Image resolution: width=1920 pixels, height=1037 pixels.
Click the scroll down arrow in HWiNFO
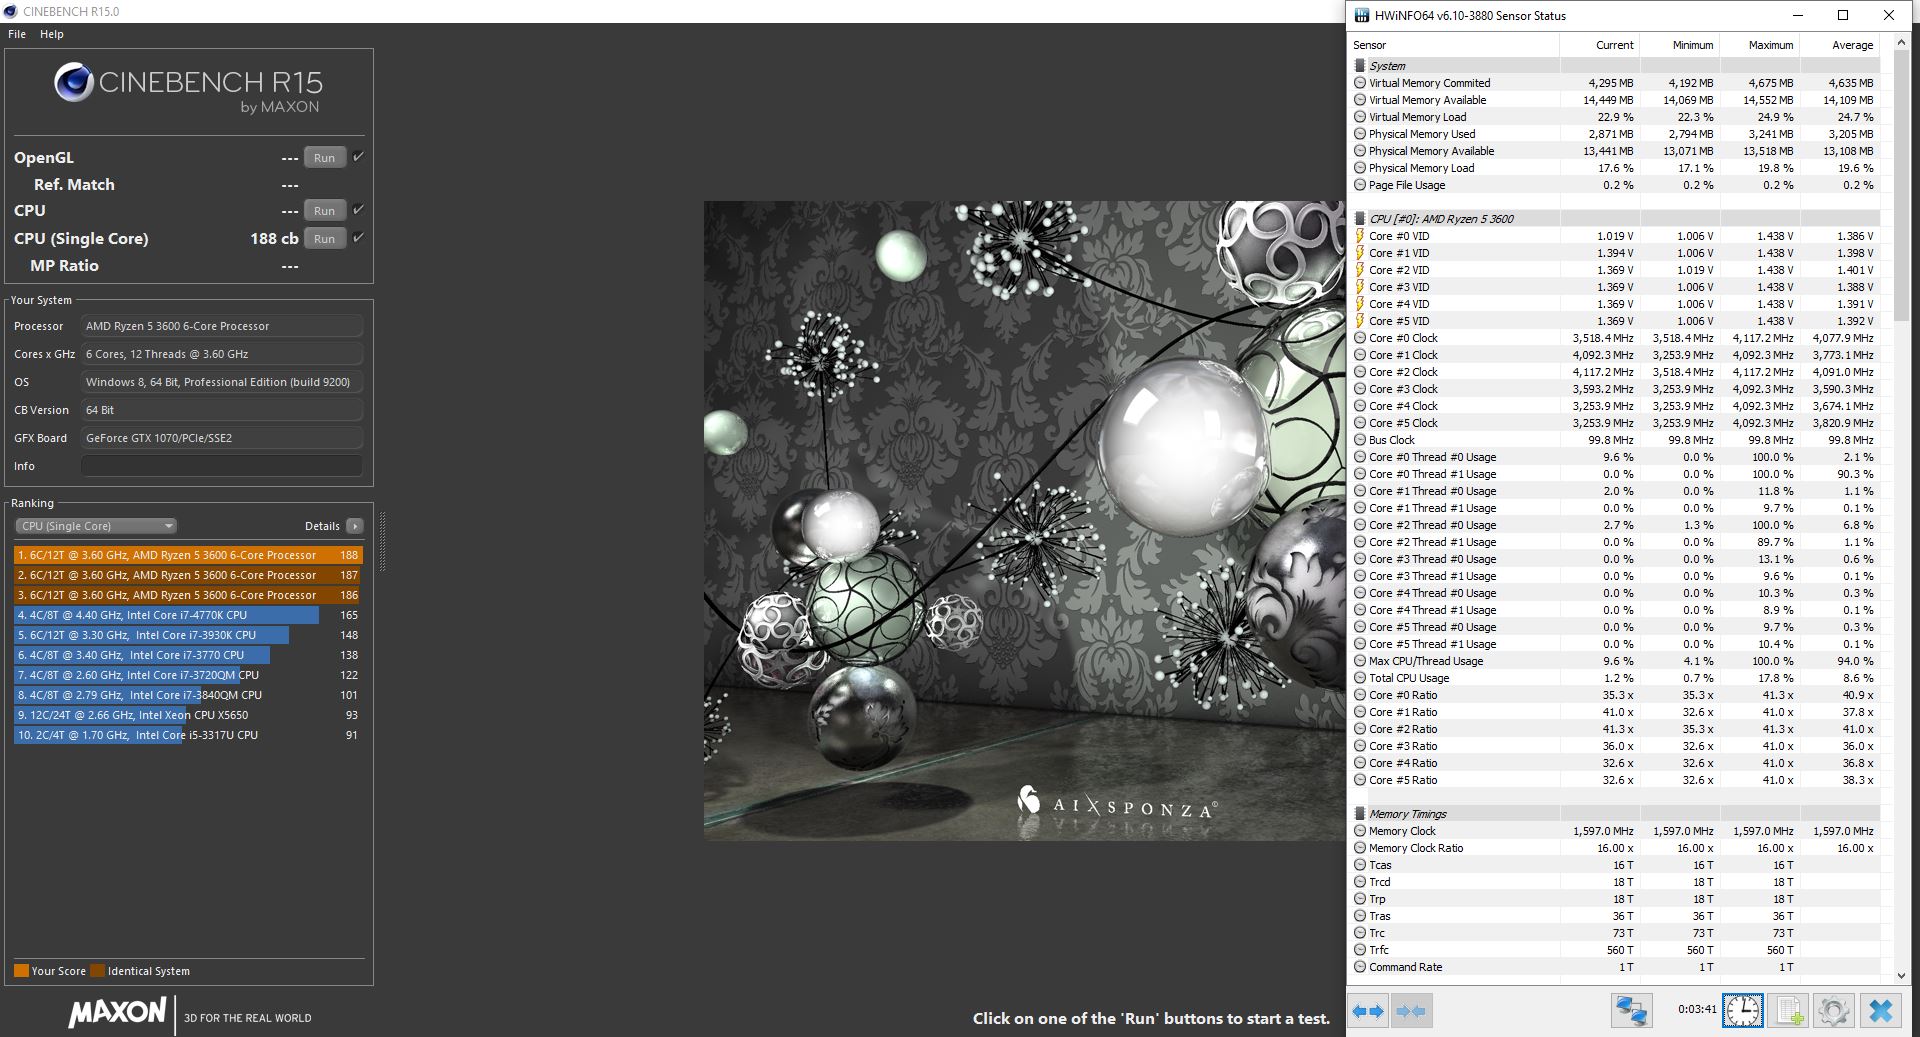click(1901, 975)
